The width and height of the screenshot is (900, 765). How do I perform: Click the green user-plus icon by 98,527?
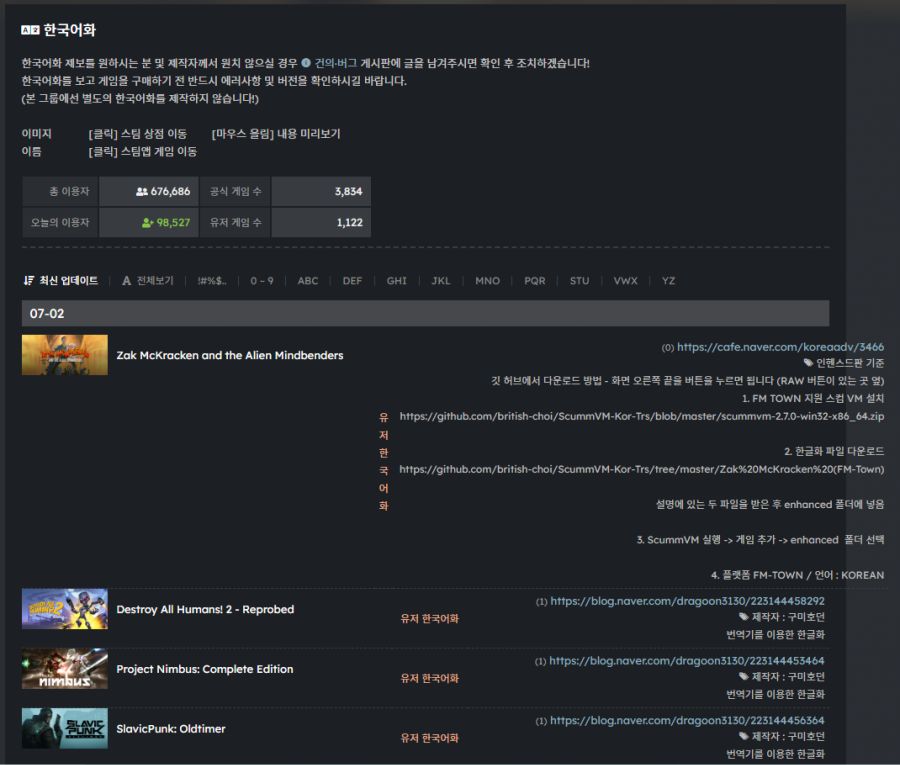click(148, 222)
